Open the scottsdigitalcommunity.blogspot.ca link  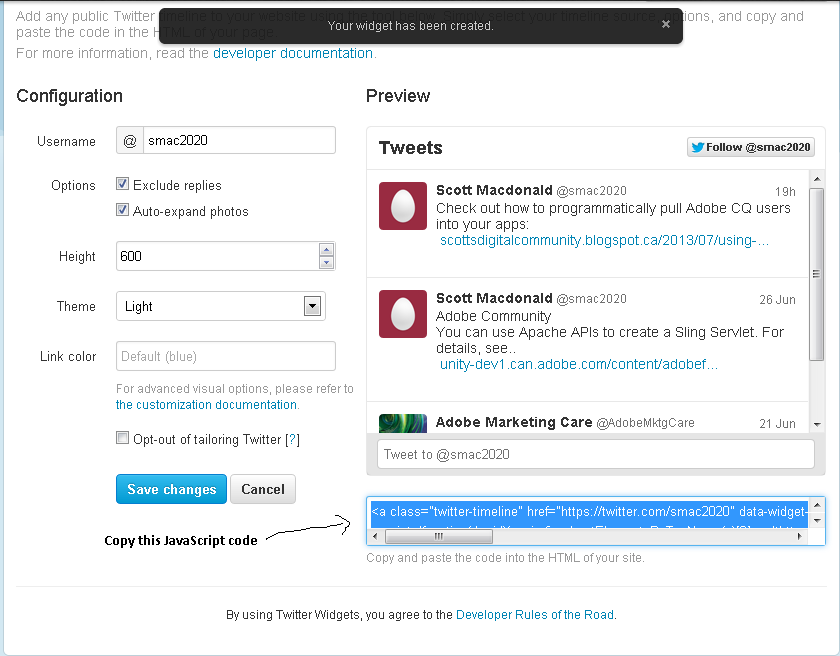click(604, 240)
